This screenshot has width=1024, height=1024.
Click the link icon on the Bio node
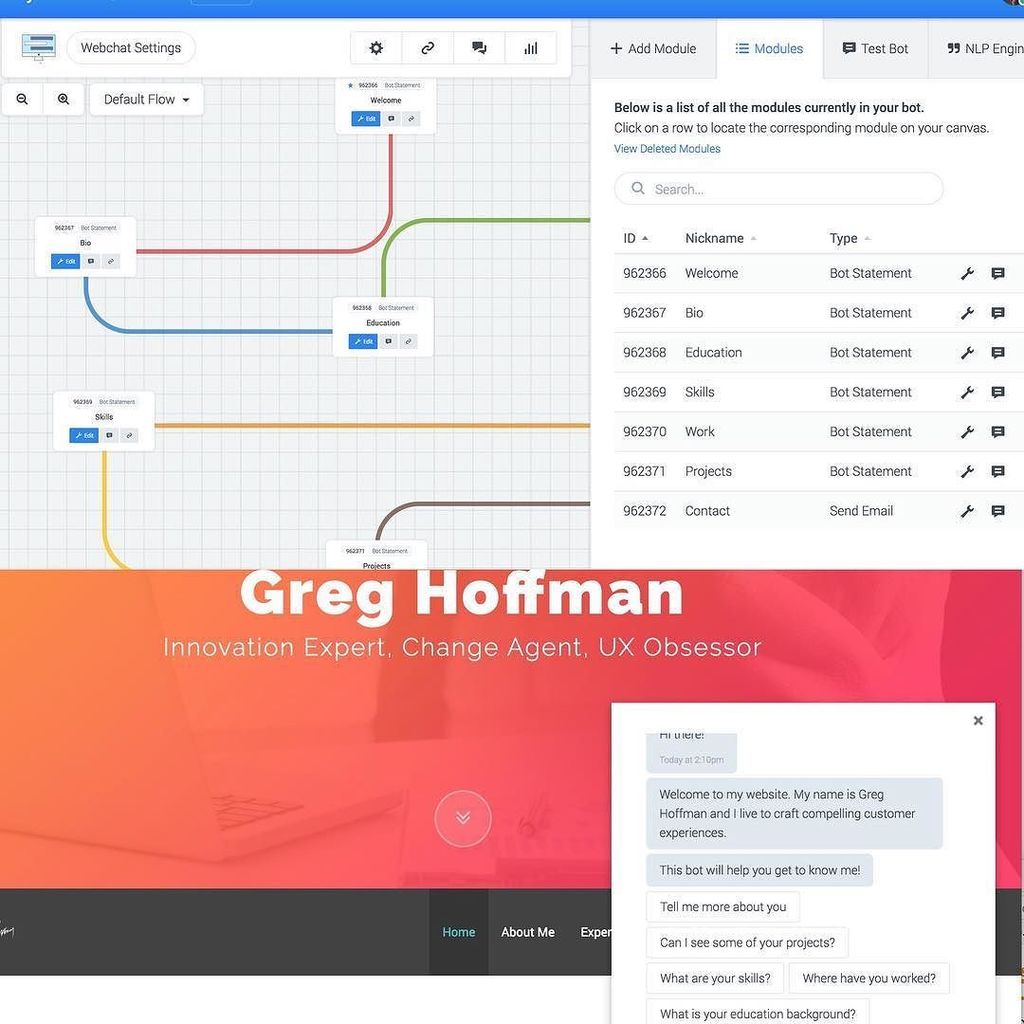coord(110,261)
